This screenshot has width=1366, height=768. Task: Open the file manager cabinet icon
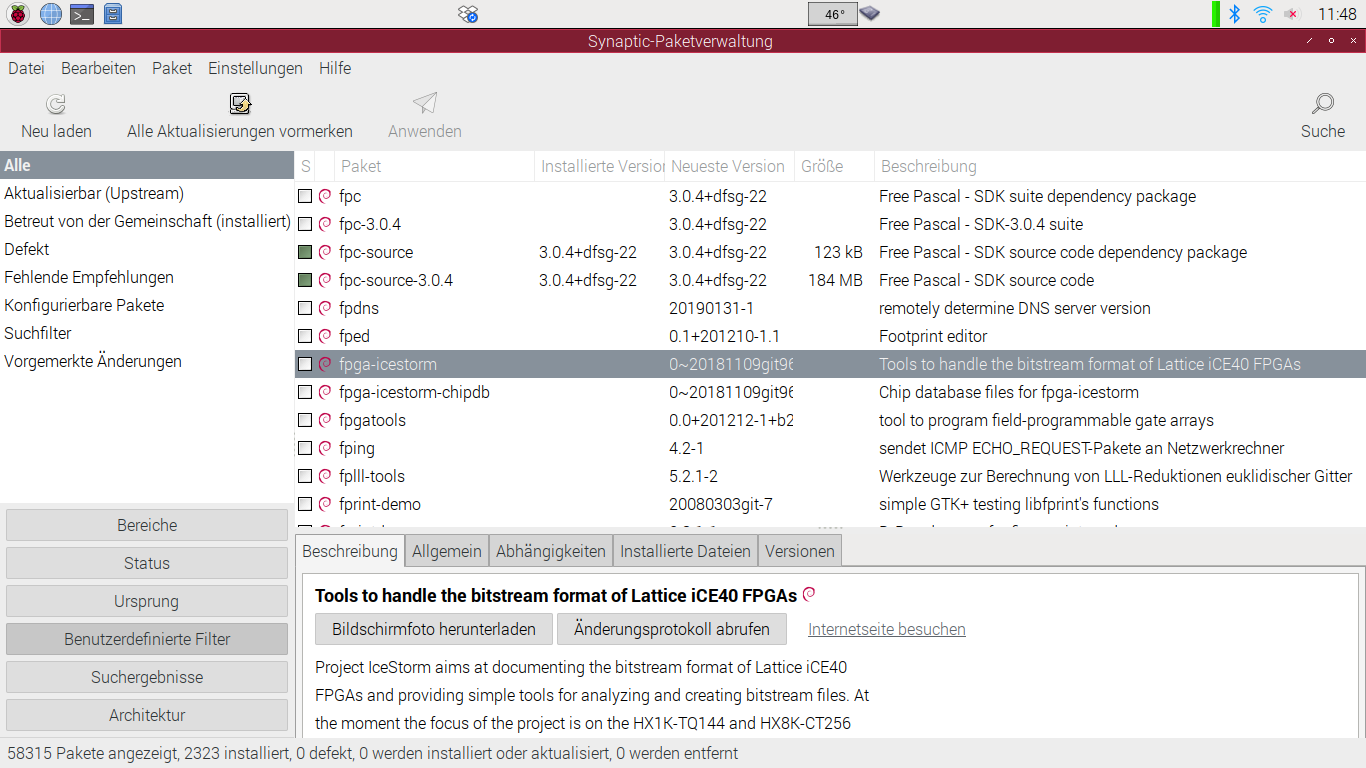(x=113, y=14)
